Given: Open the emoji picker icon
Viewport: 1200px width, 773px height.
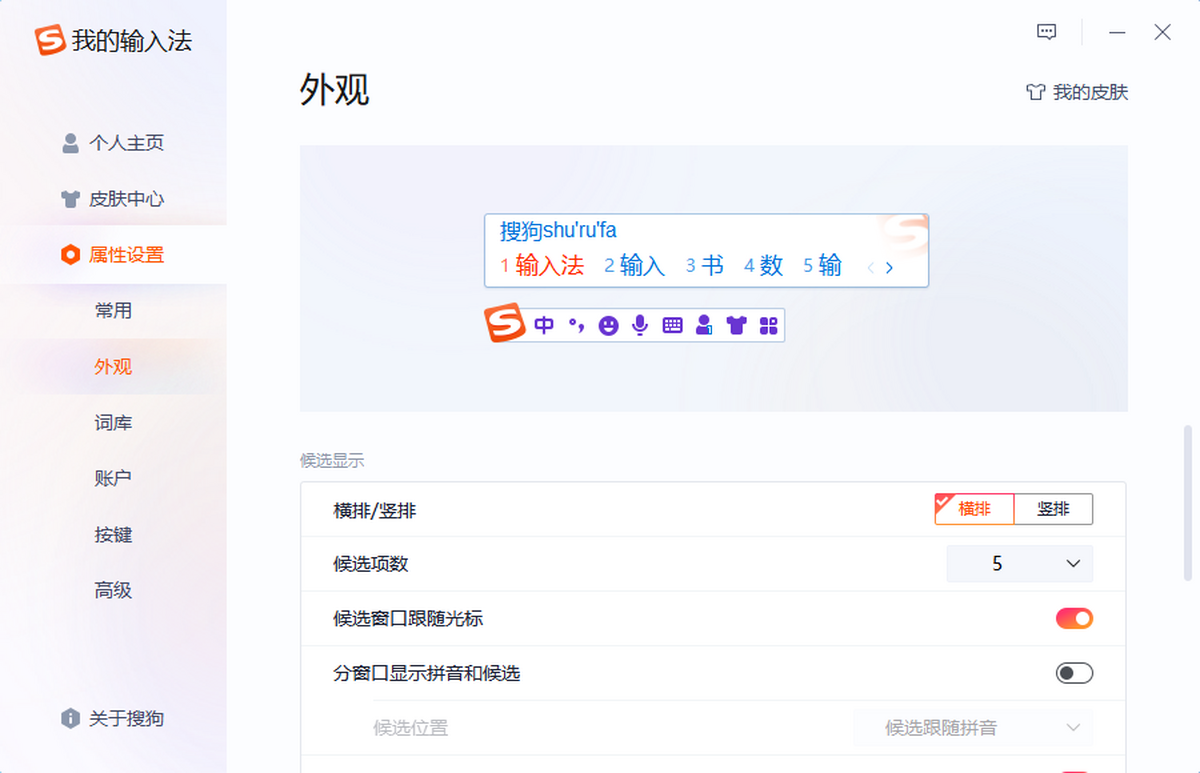Looking at the screenshot, I should 608,324.
